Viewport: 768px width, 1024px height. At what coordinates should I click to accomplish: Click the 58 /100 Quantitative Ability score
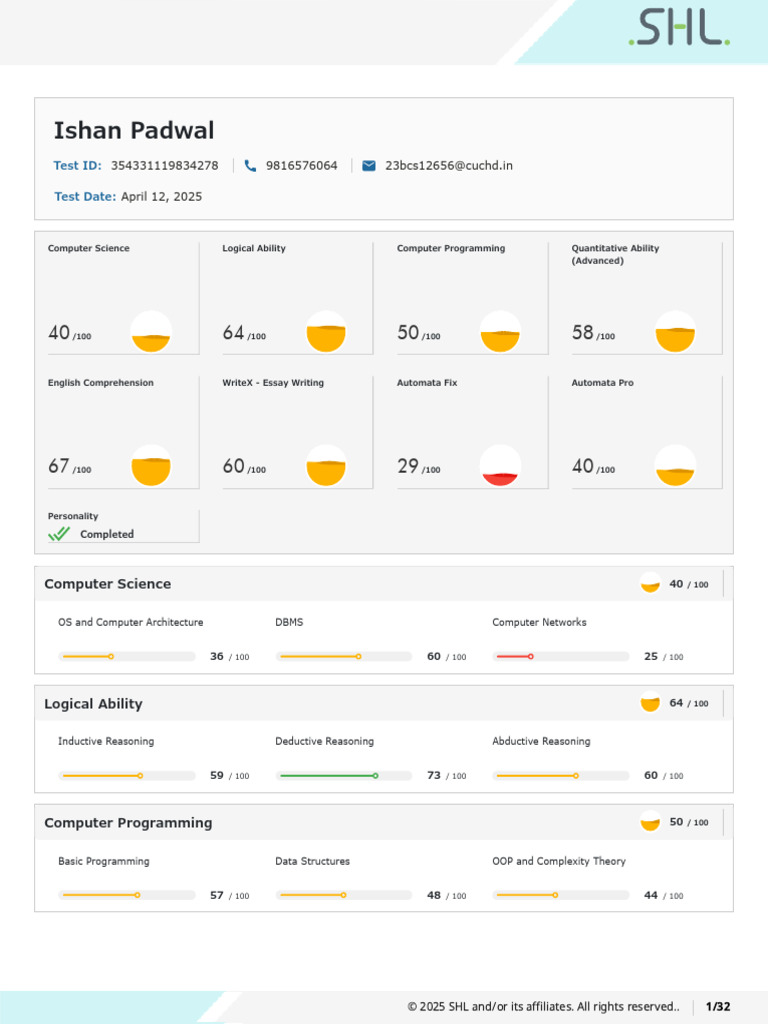point(594,332)
